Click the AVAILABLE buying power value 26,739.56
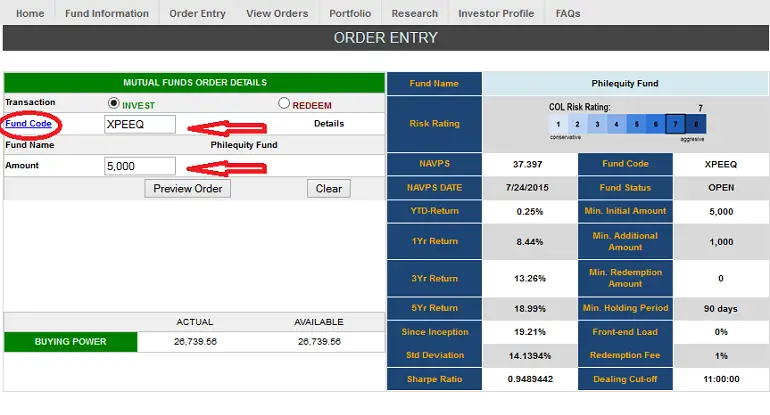The image size is (770, 415). [x=319, y=341]
